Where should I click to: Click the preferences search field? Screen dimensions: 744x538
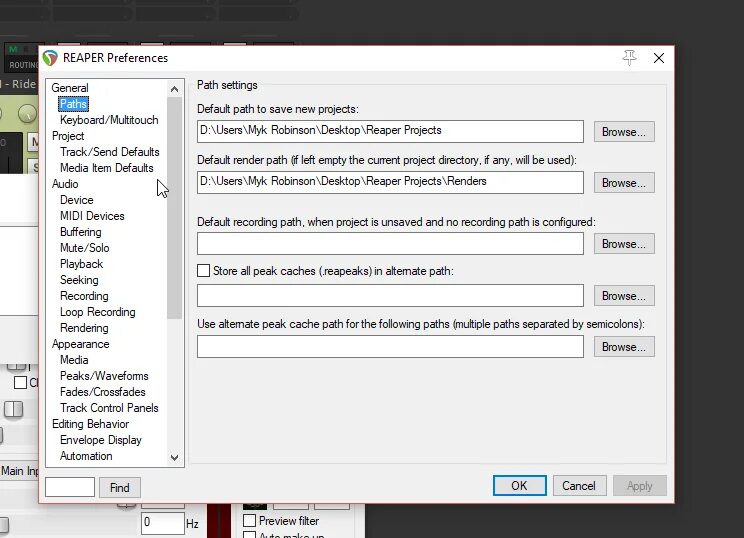[x=70, y=487]
